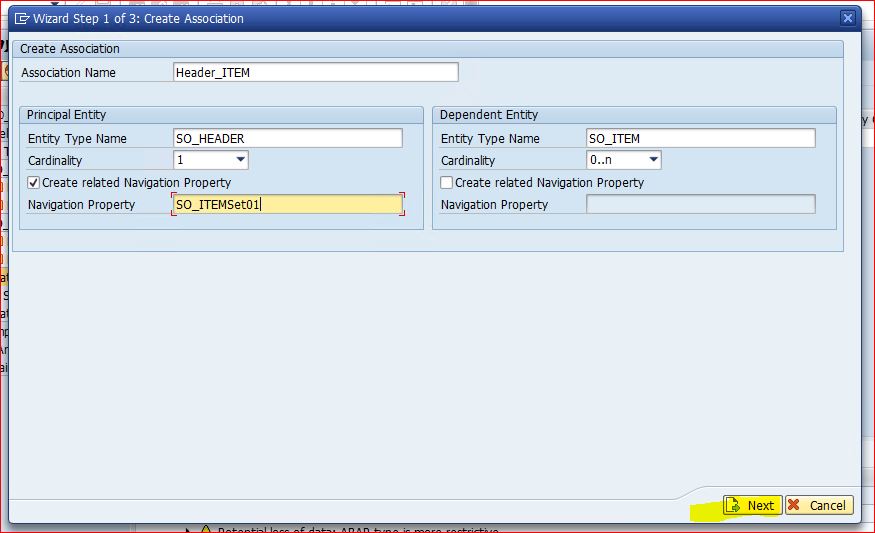Viewport: 875px width, 533px height.
Task: Open the Principal Entity Cardinality dropdown
Action: (x=240, y=160)
